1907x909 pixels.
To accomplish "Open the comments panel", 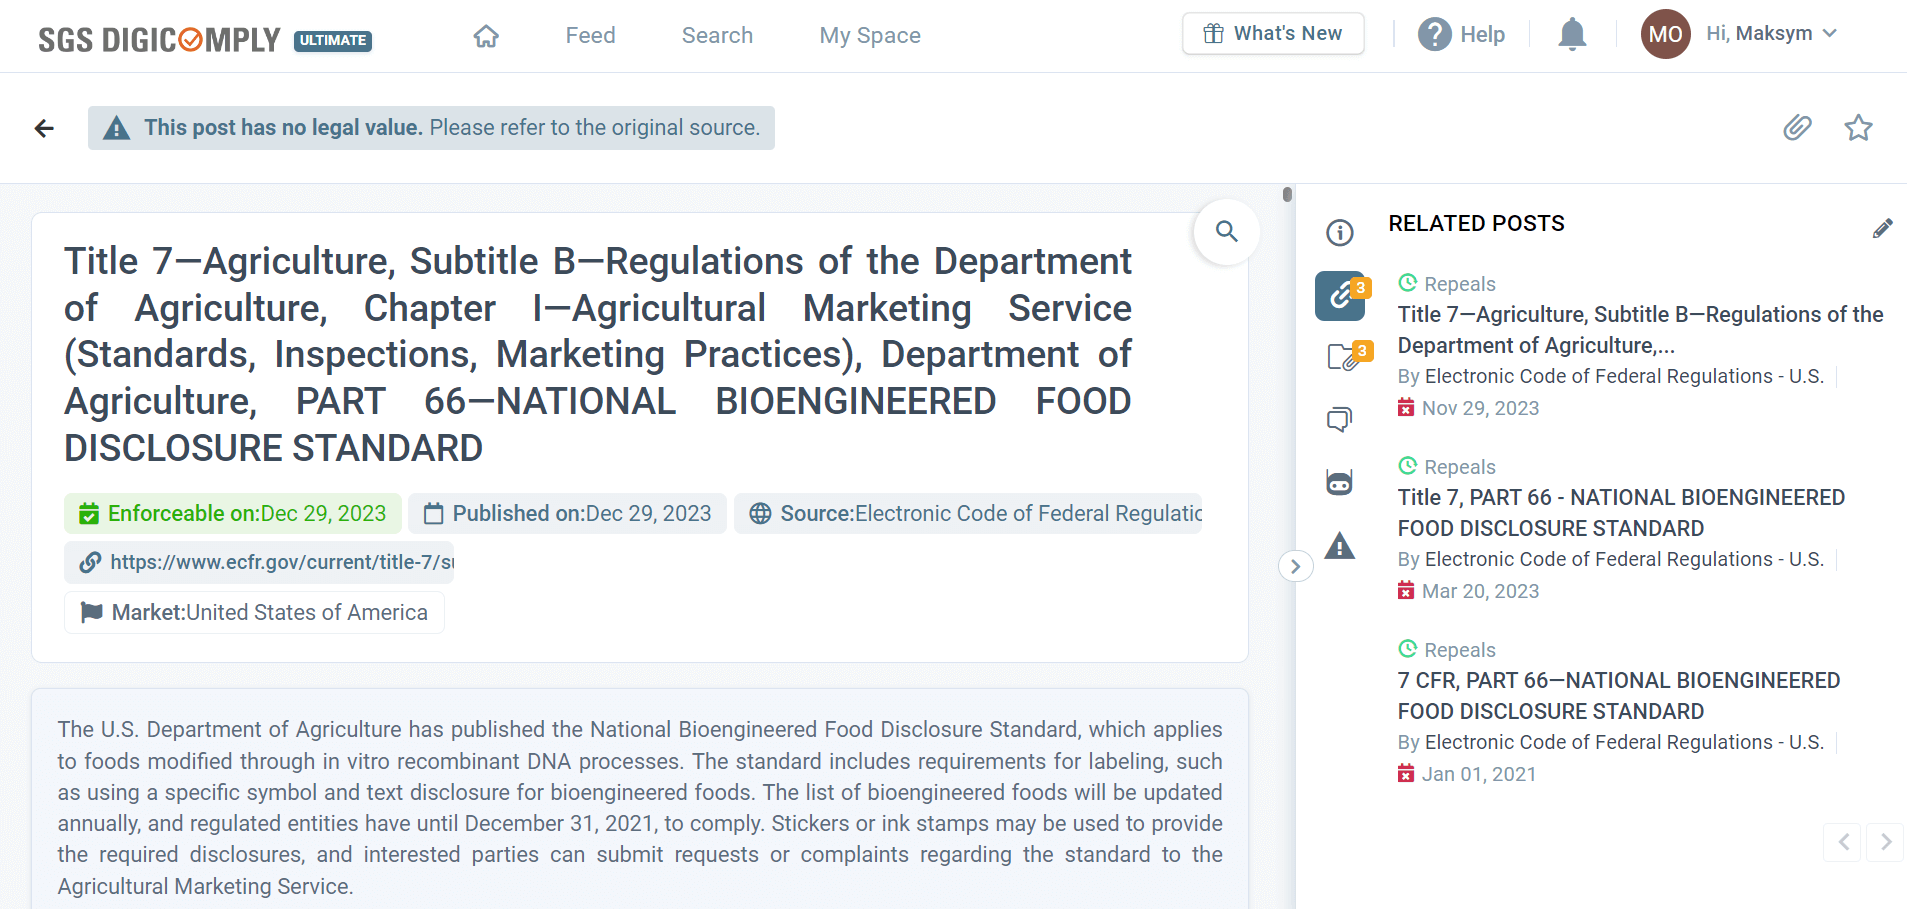I will (1340, 419).
